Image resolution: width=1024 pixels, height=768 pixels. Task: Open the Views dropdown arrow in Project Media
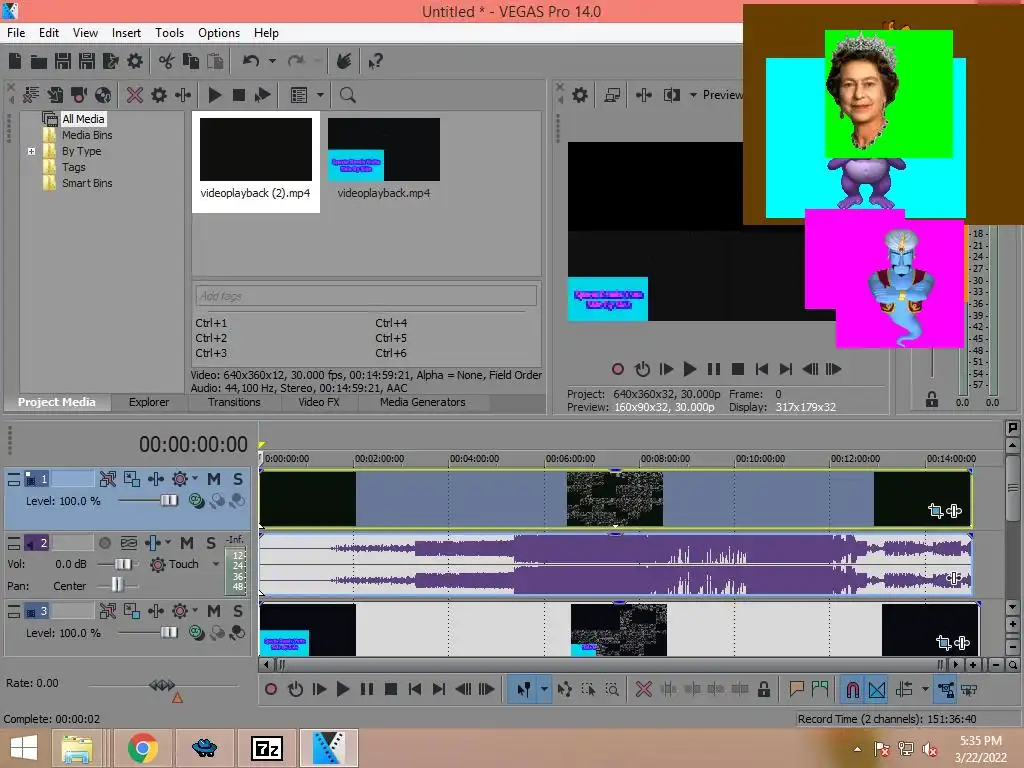coord(320,95)
